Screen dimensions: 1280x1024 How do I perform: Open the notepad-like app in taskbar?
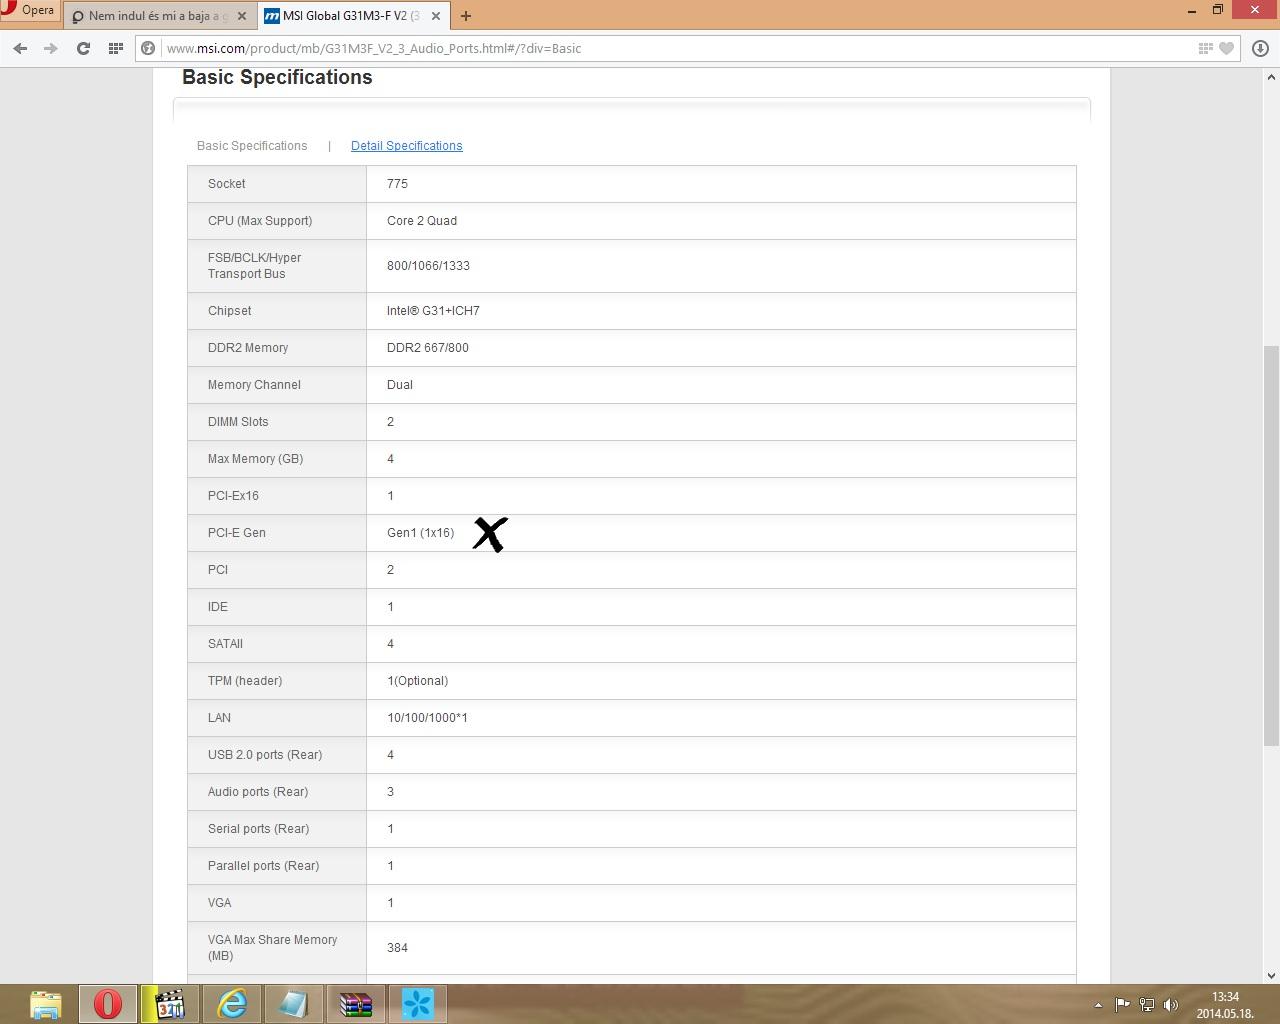point(294,1004)
